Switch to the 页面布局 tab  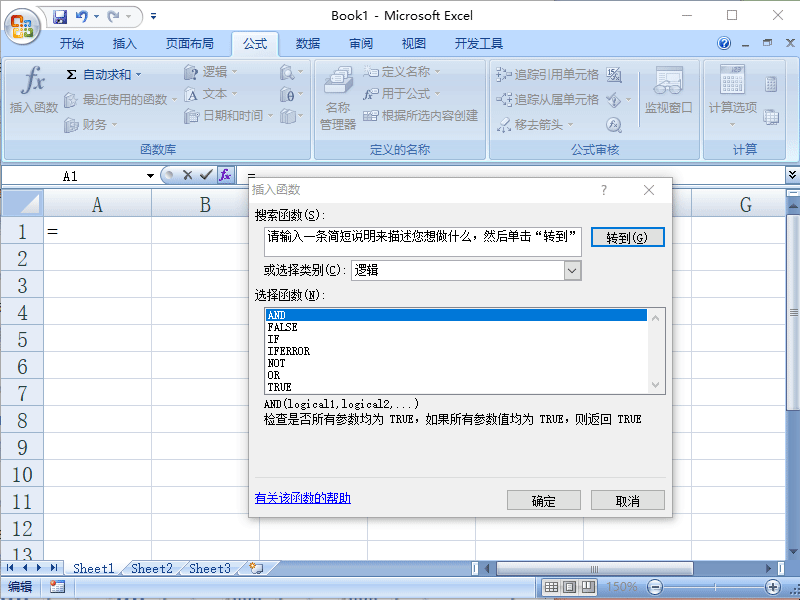click(189, 44)
